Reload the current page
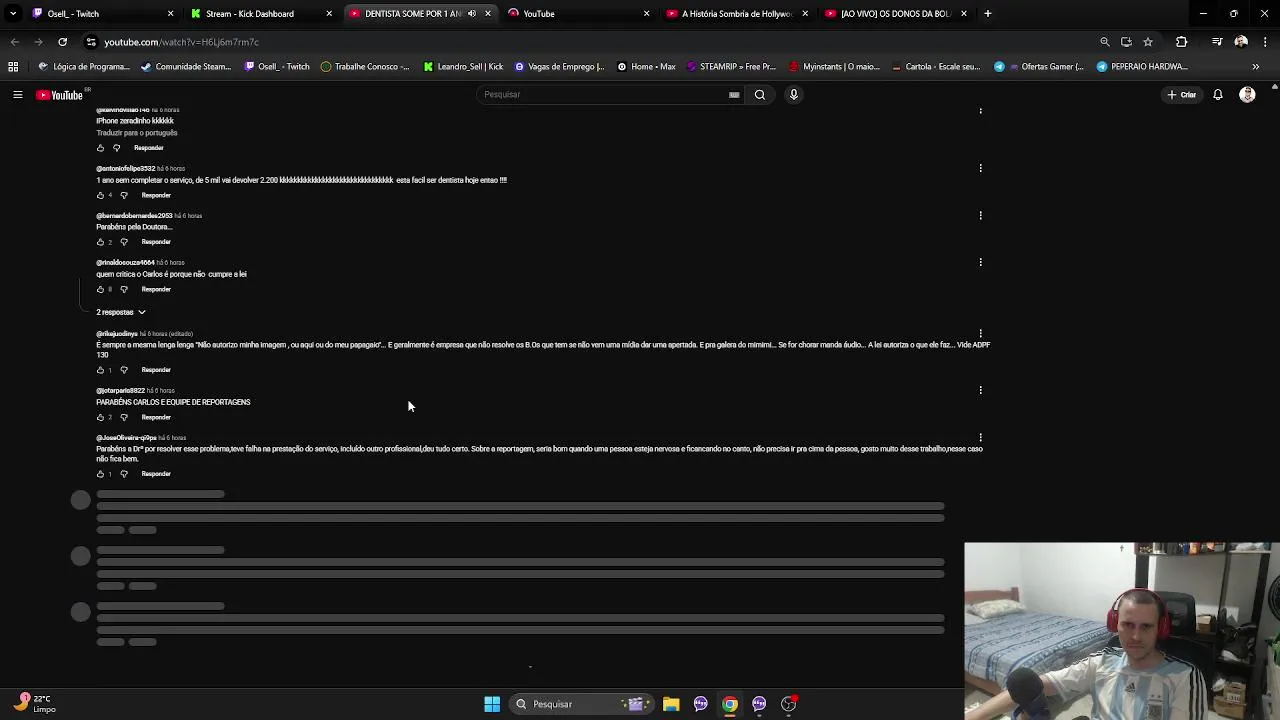This screenshot has height=720, width=1280. pos(62,42)
